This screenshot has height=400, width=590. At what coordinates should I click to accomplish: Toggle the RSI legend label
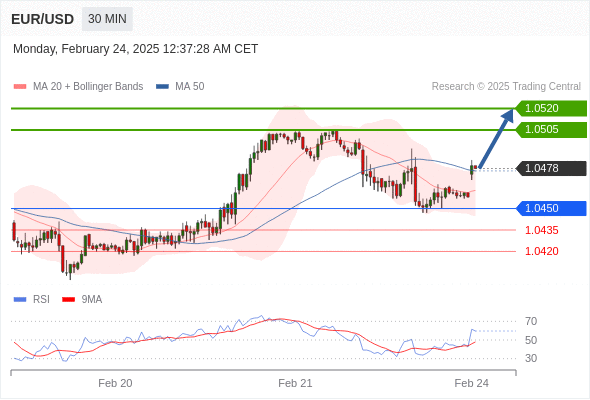tap(41, 300)
